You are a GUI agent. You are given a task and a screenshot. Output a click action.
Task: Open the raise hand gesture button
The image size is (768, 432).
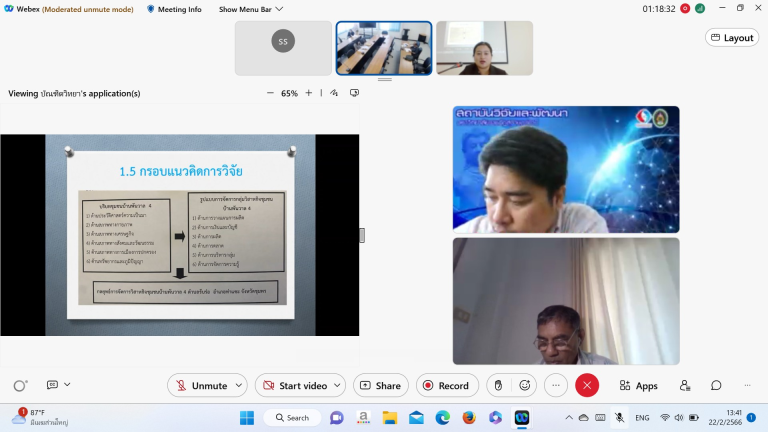pyautogui.click(x=499, y=386)
